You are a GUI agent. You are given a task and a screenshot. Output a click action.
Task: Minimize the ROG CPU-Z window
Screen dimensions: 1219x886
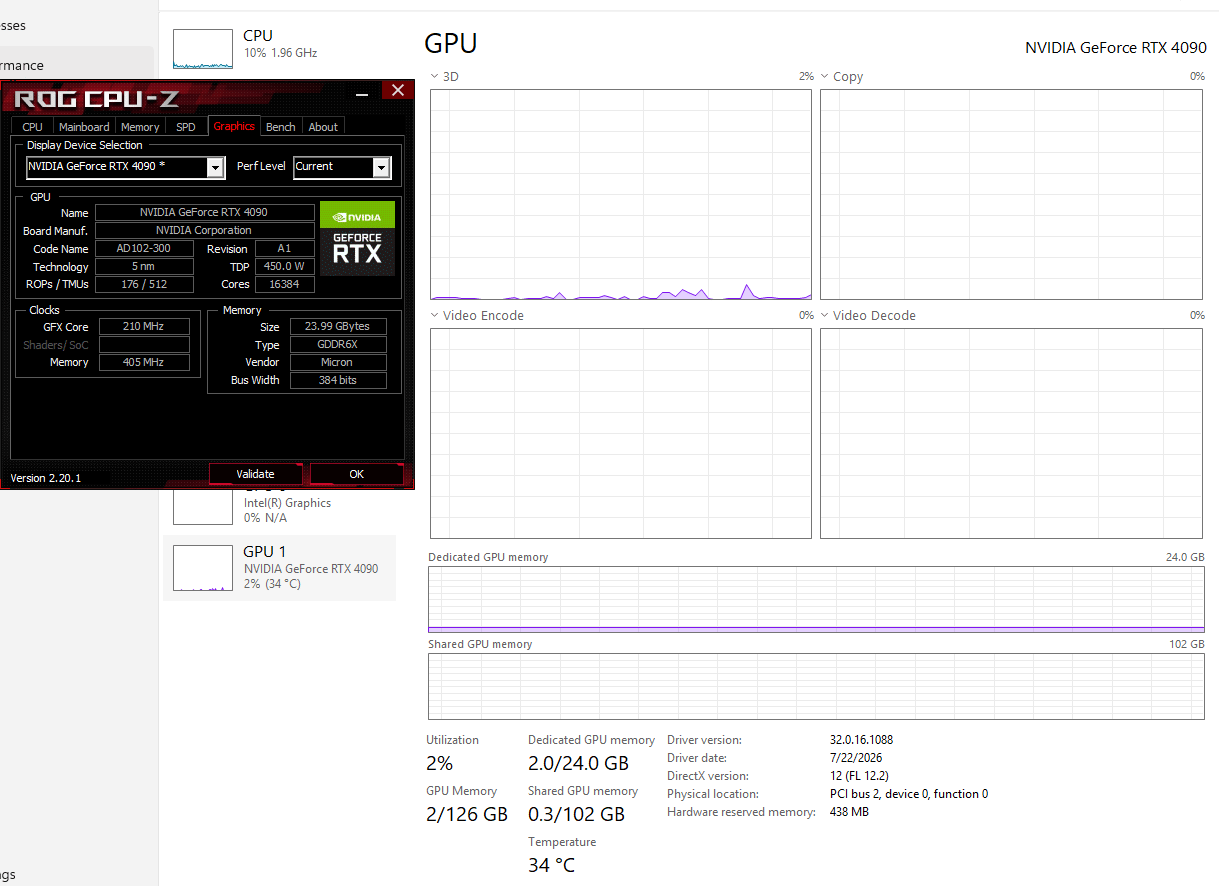(x=364, y=91)
